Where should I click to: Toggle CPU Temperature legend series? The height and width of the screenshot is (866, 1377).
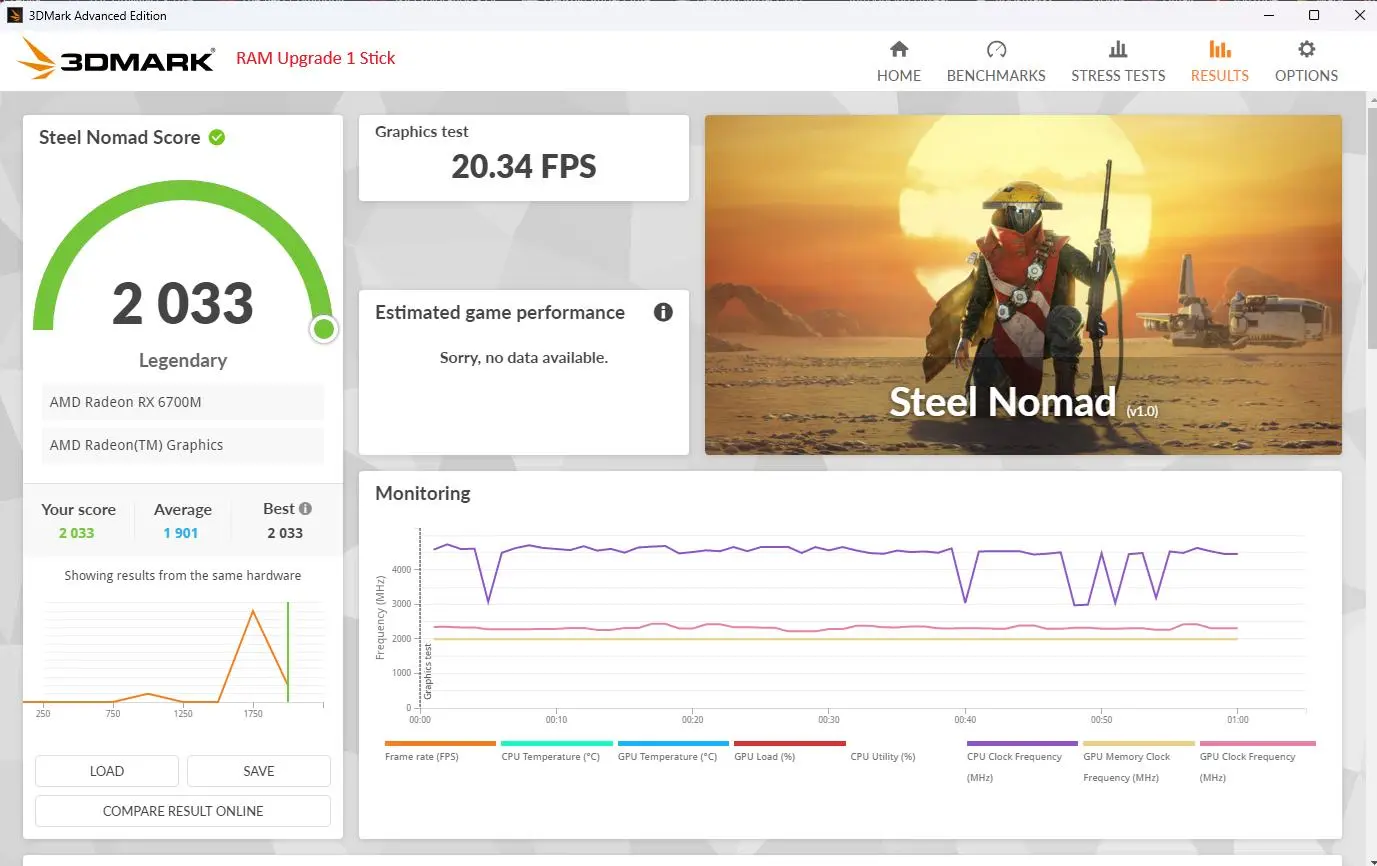[x=556, y=750]
